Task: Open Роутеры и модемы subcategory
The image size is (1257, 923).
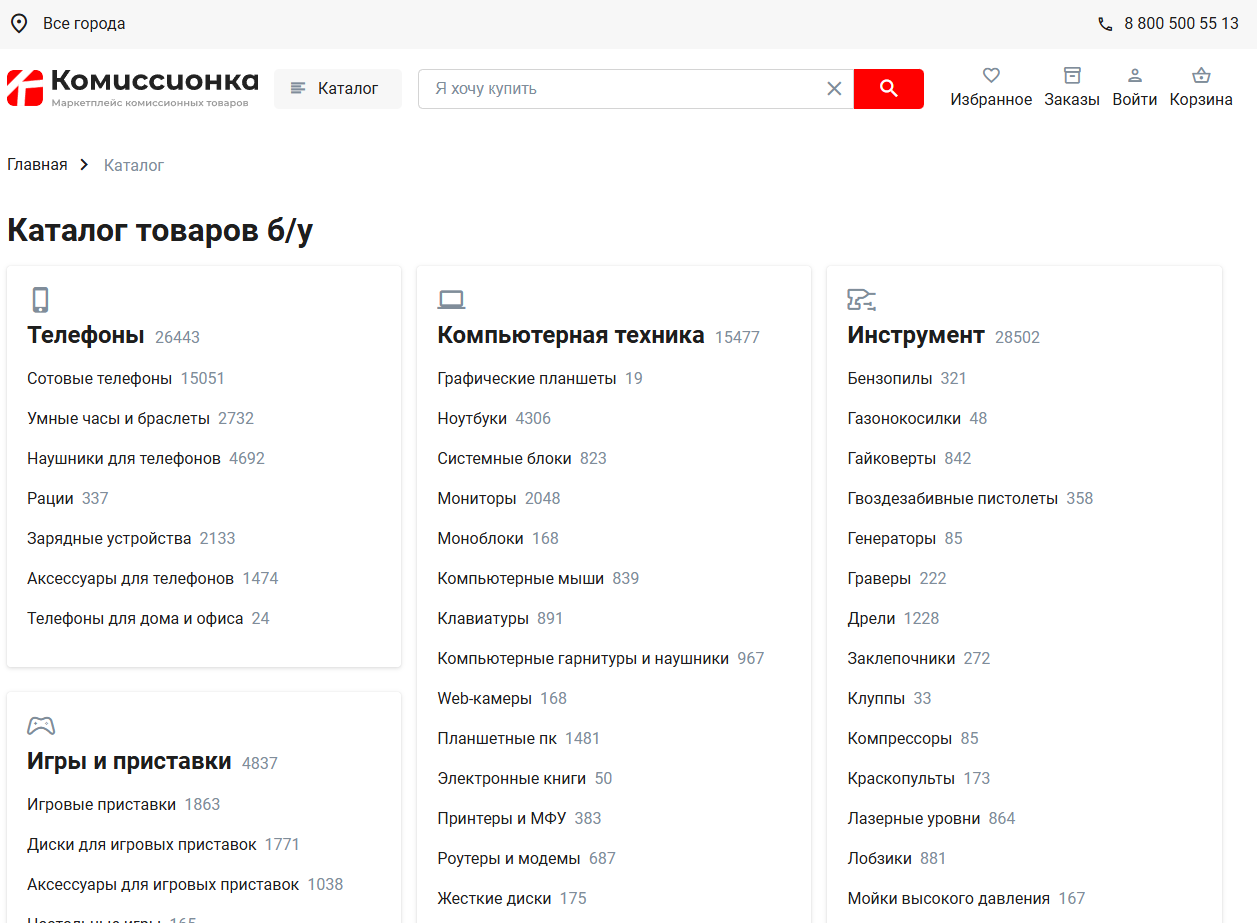Action: pyautogui.click(x=509, y=858)
